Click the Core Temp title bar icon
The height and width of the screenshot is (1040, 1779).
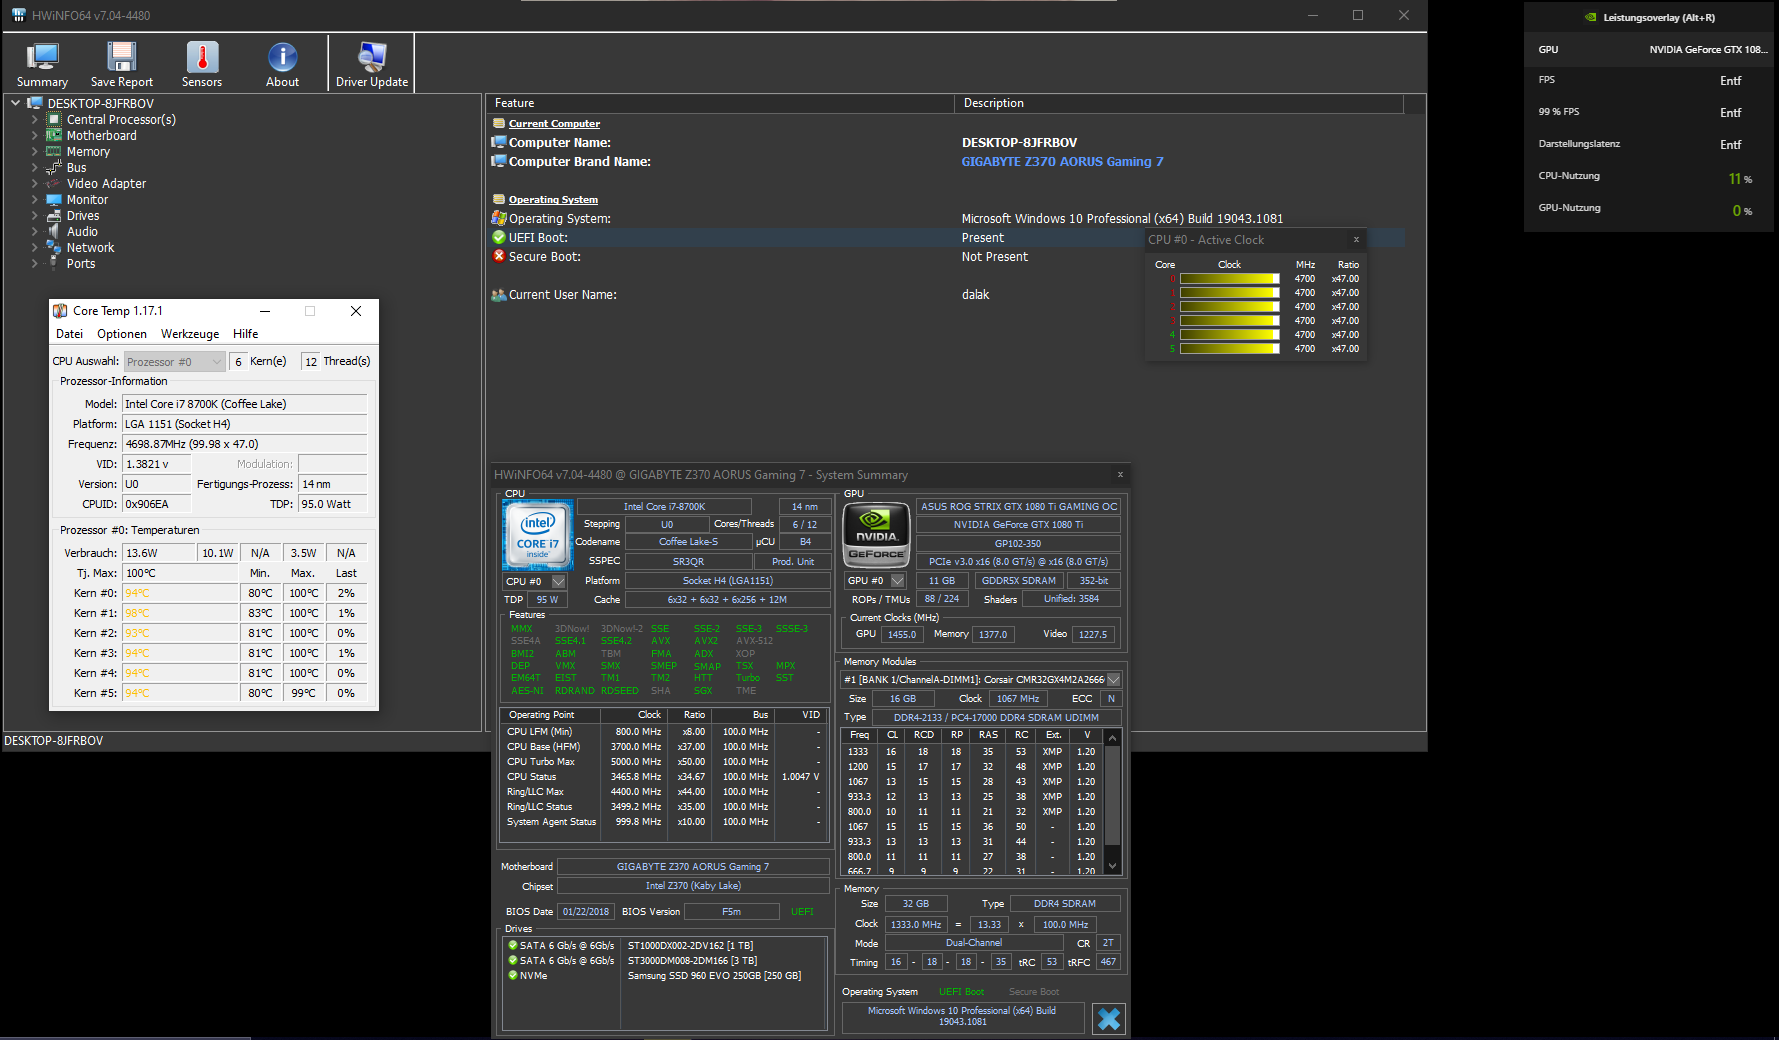[60, 311]
